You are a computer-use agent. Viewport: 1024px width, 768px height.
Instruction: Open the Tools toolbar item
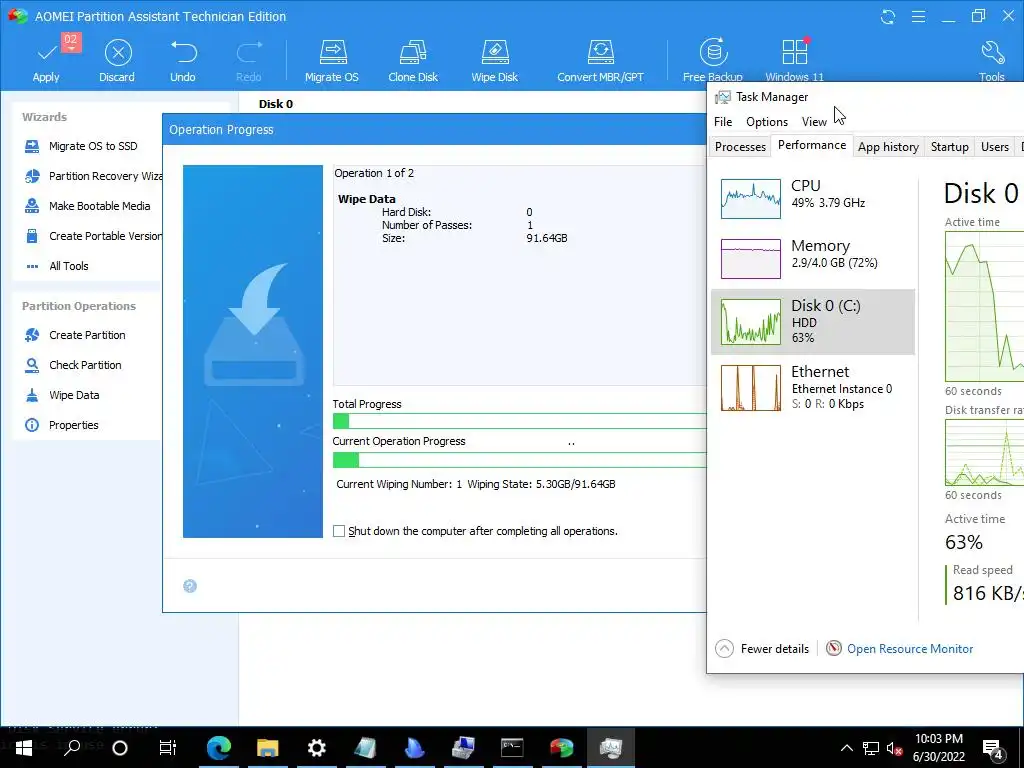[x=991, y=61]
